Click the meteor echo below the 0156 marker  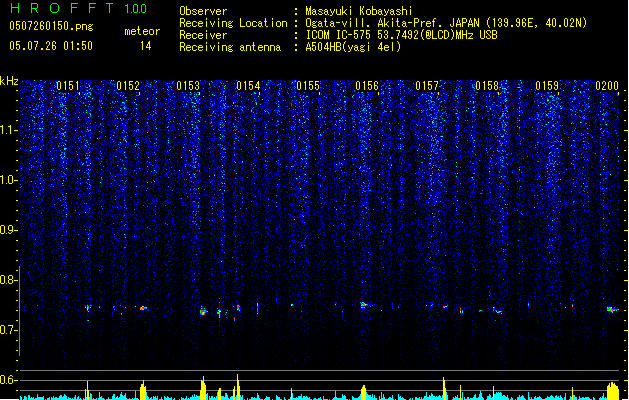coord(363,306)
